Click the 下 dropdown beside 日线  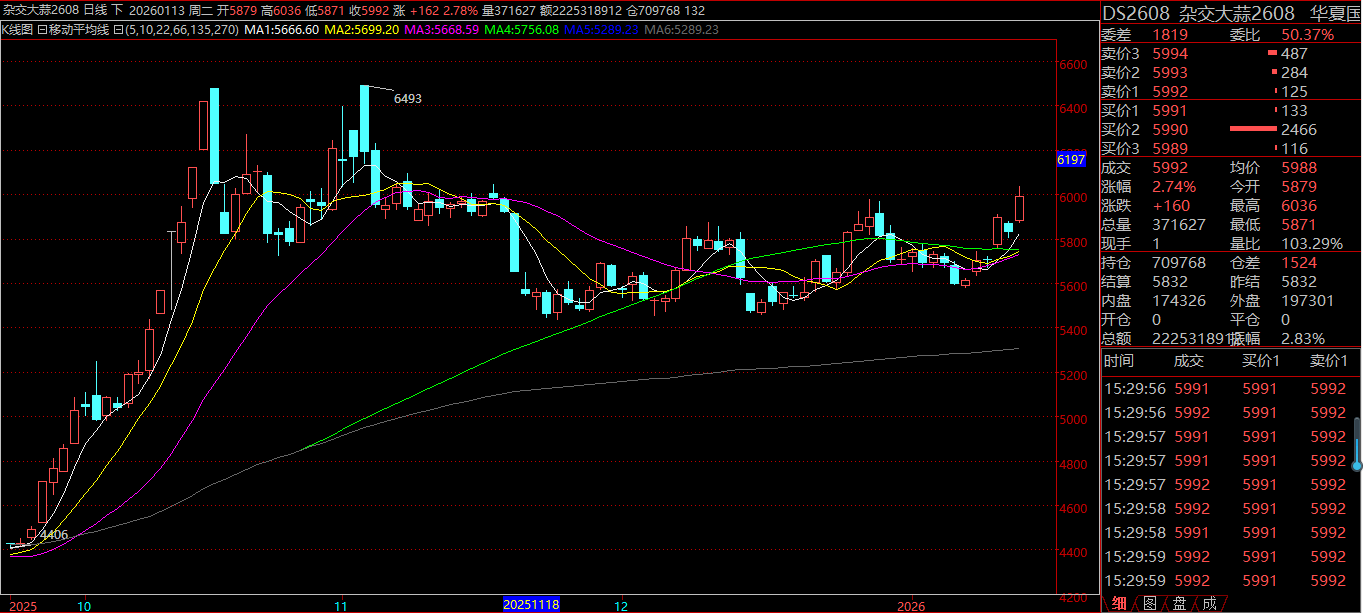118,10
